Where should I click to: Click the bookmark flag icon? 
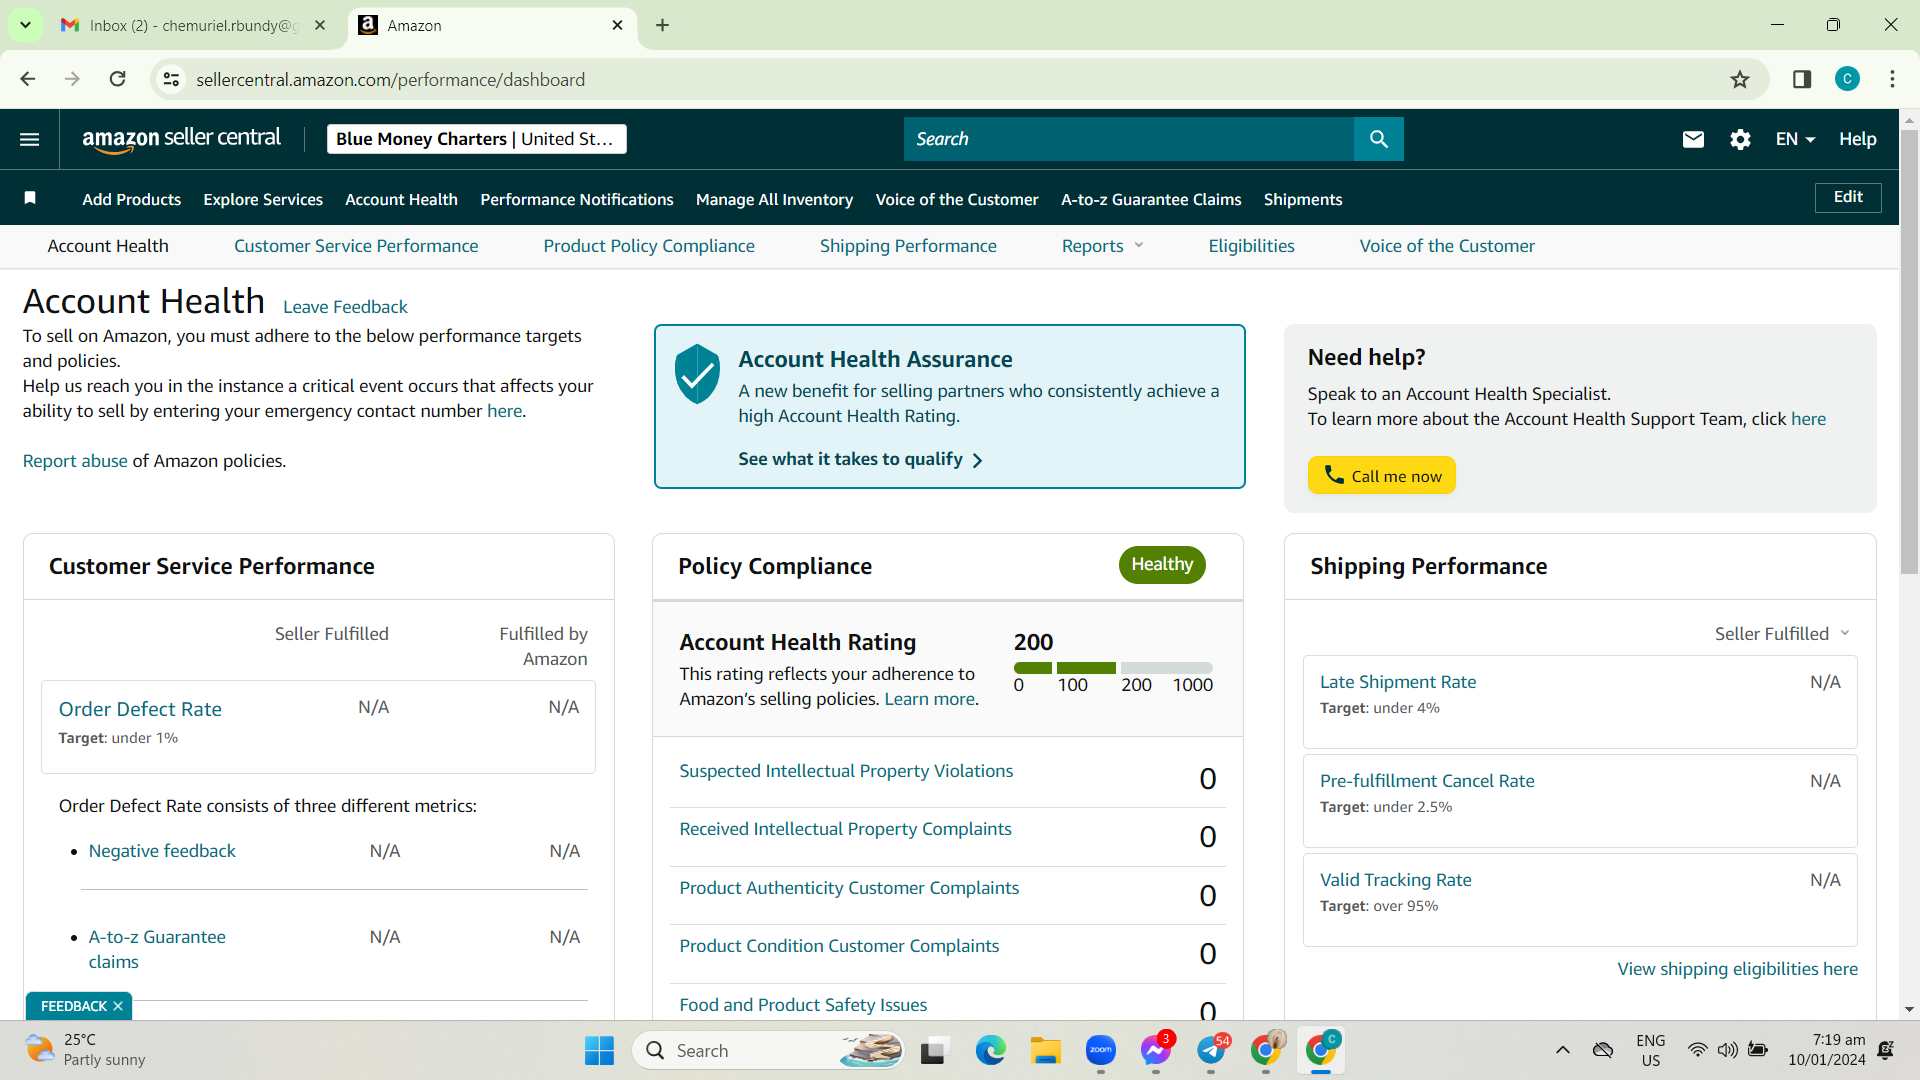[30, 198]
